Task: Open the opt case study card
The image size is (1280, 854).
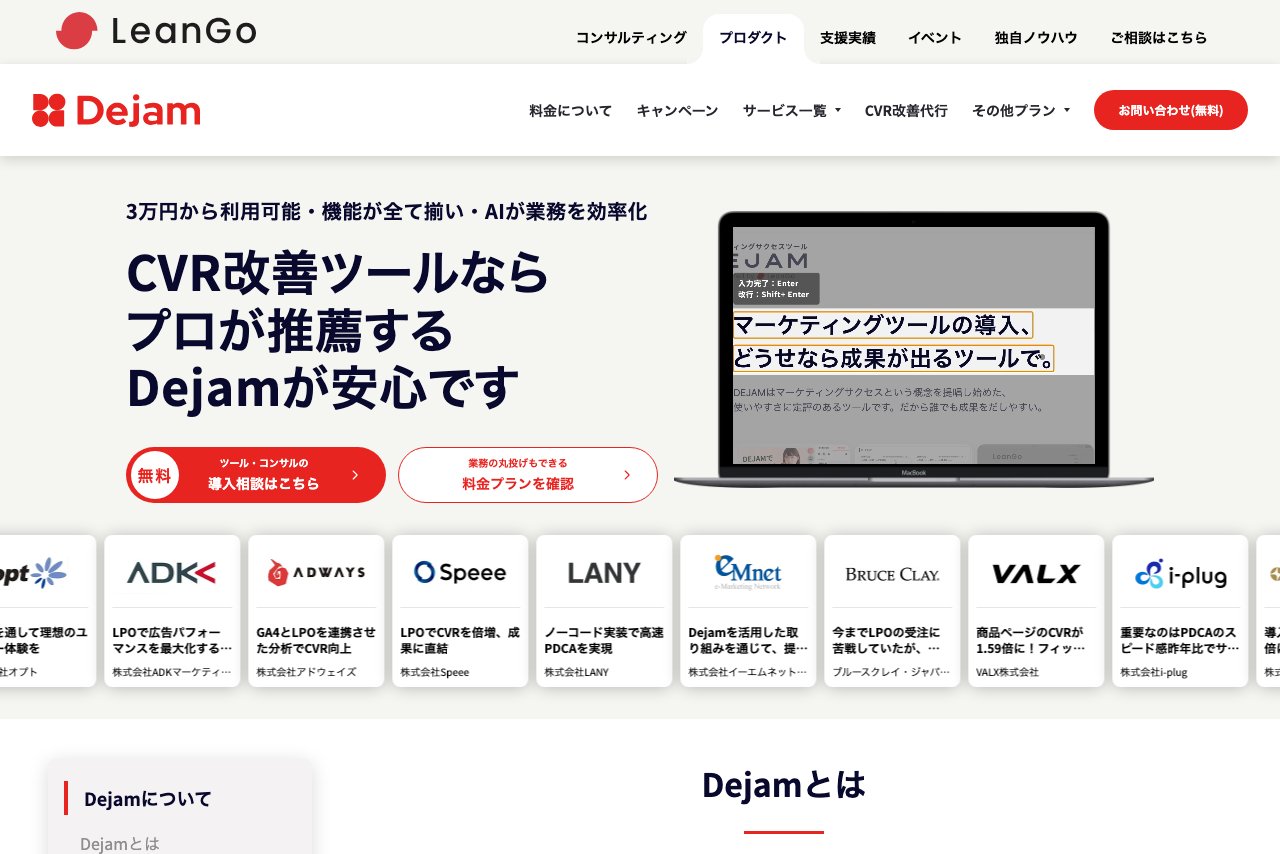Action: [x=48, y=611]
